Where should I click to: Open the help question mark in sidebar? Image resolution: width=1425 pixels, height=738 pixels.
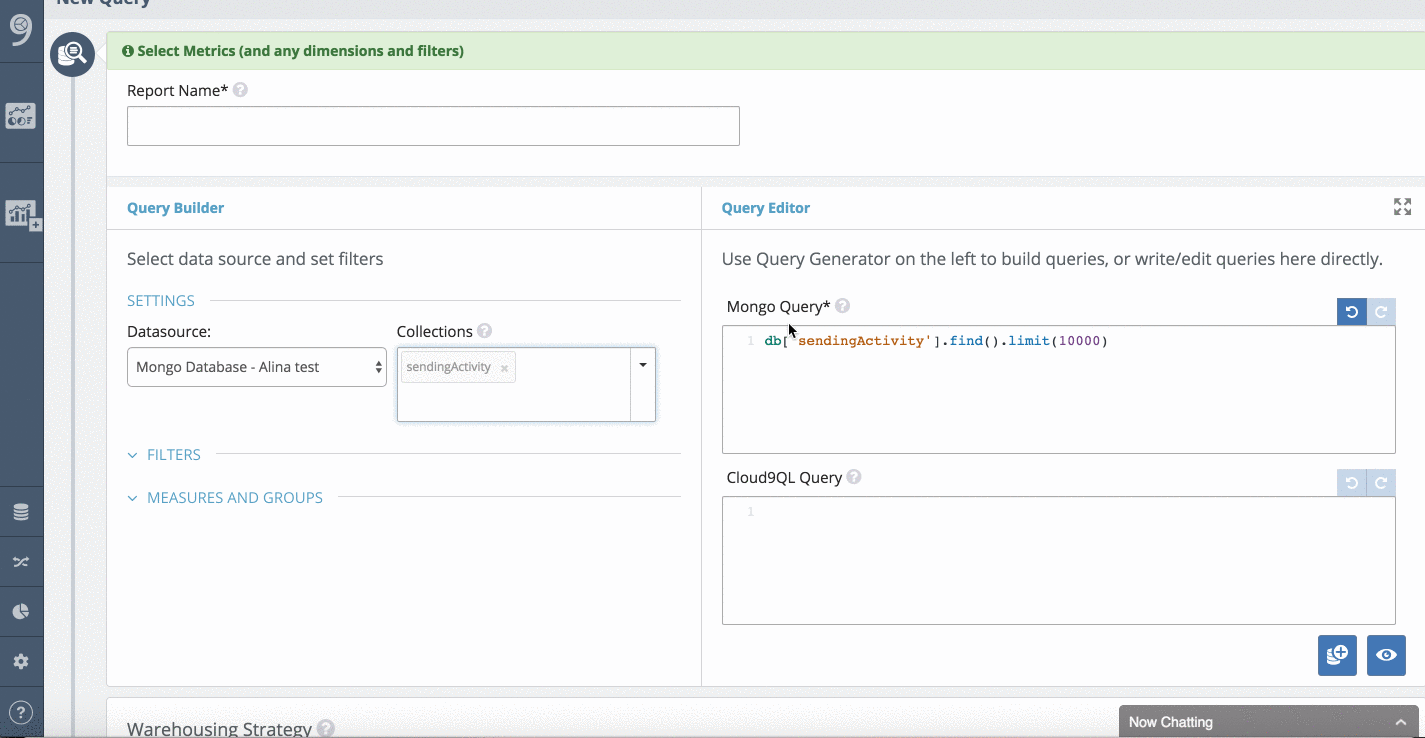click(22, 710)
